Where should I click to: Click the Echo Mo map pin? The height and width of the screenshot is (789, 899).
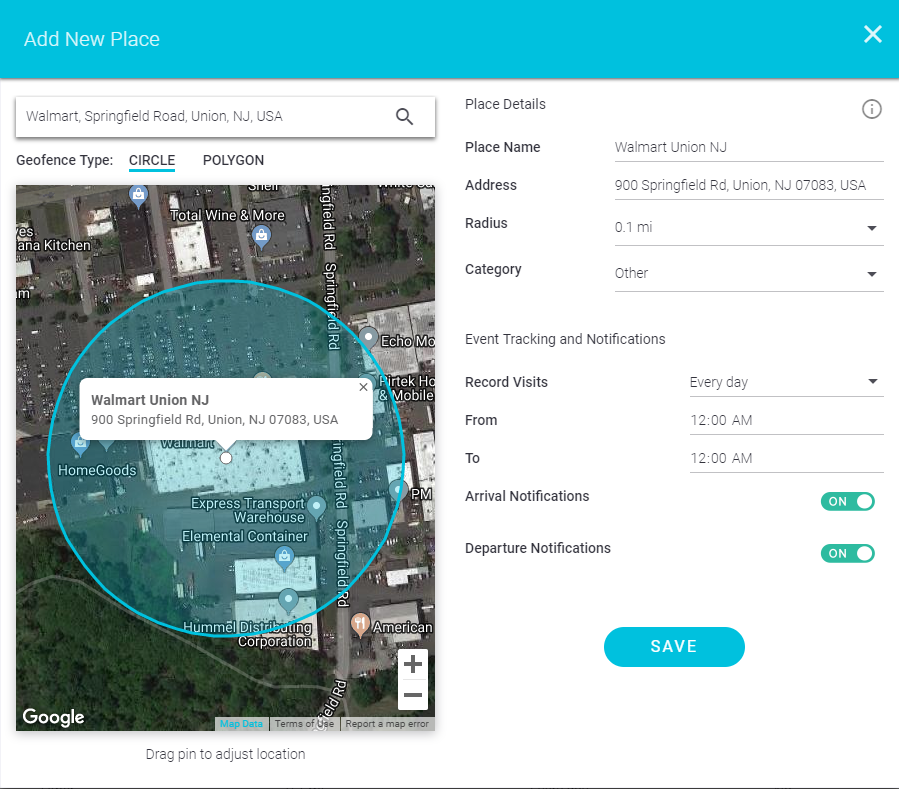368,338
